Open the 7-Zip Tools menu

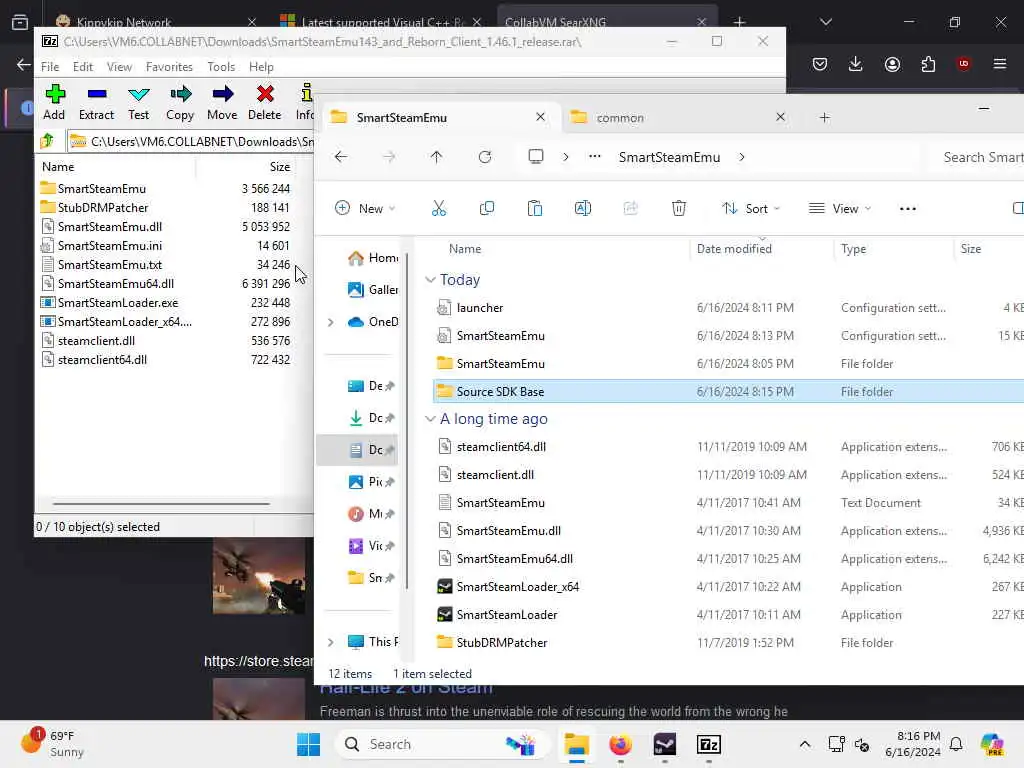pos(221,67)
